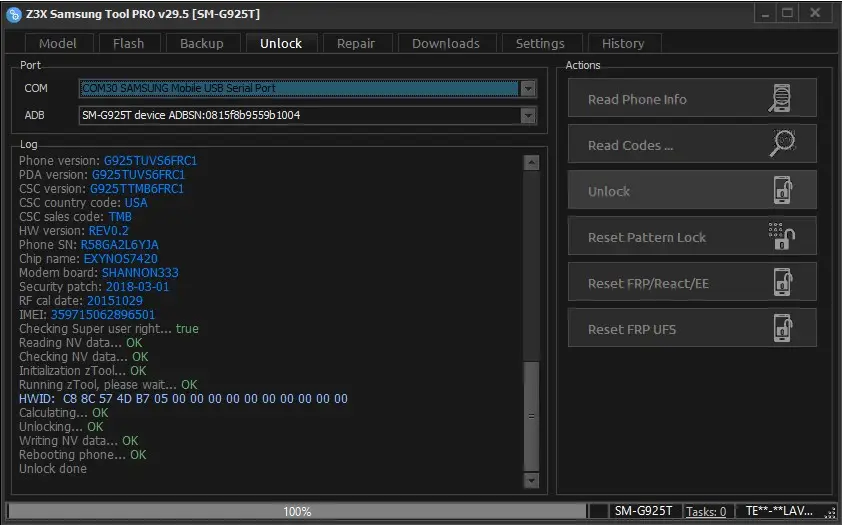Viewport: 842px width, 525px height.
Task: Click the phone unlock icon on Unlock button
Action: click(782, 191)
